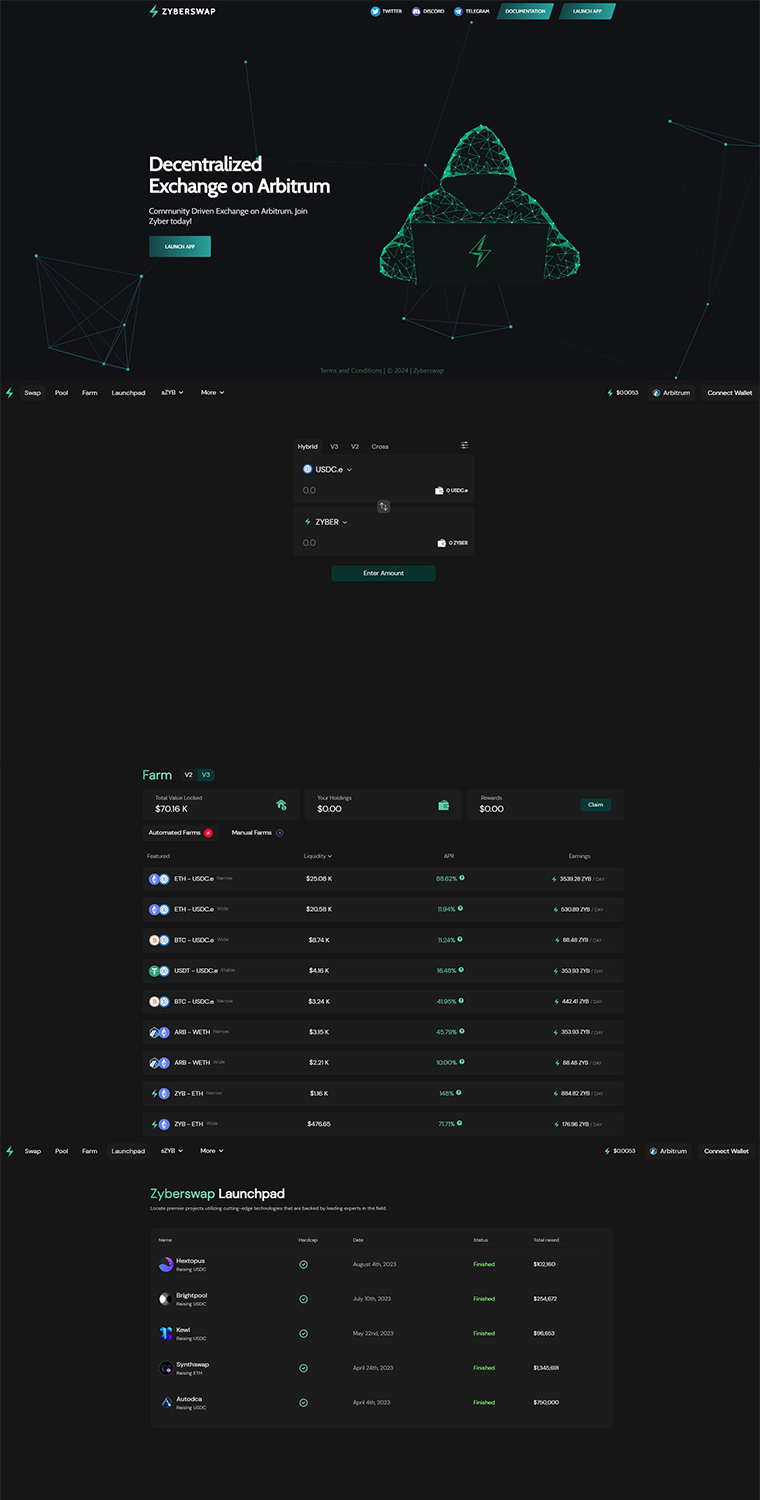
Task: Click the Zyberswap logo in the top header
Action: 181,11
